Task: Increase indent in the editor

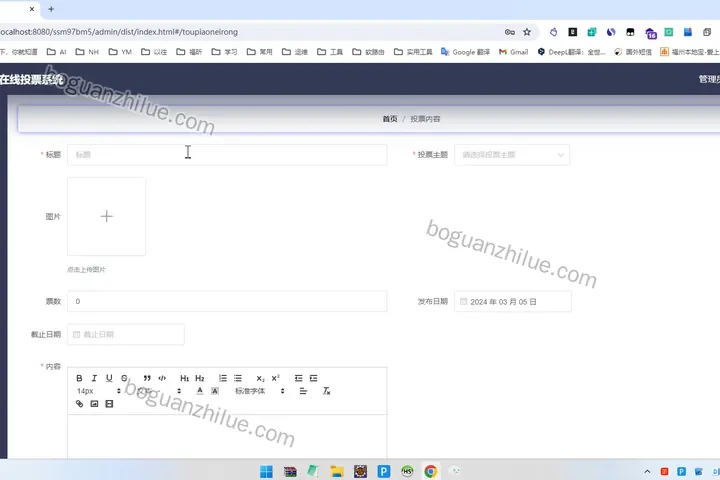Action: click(314, 378)
